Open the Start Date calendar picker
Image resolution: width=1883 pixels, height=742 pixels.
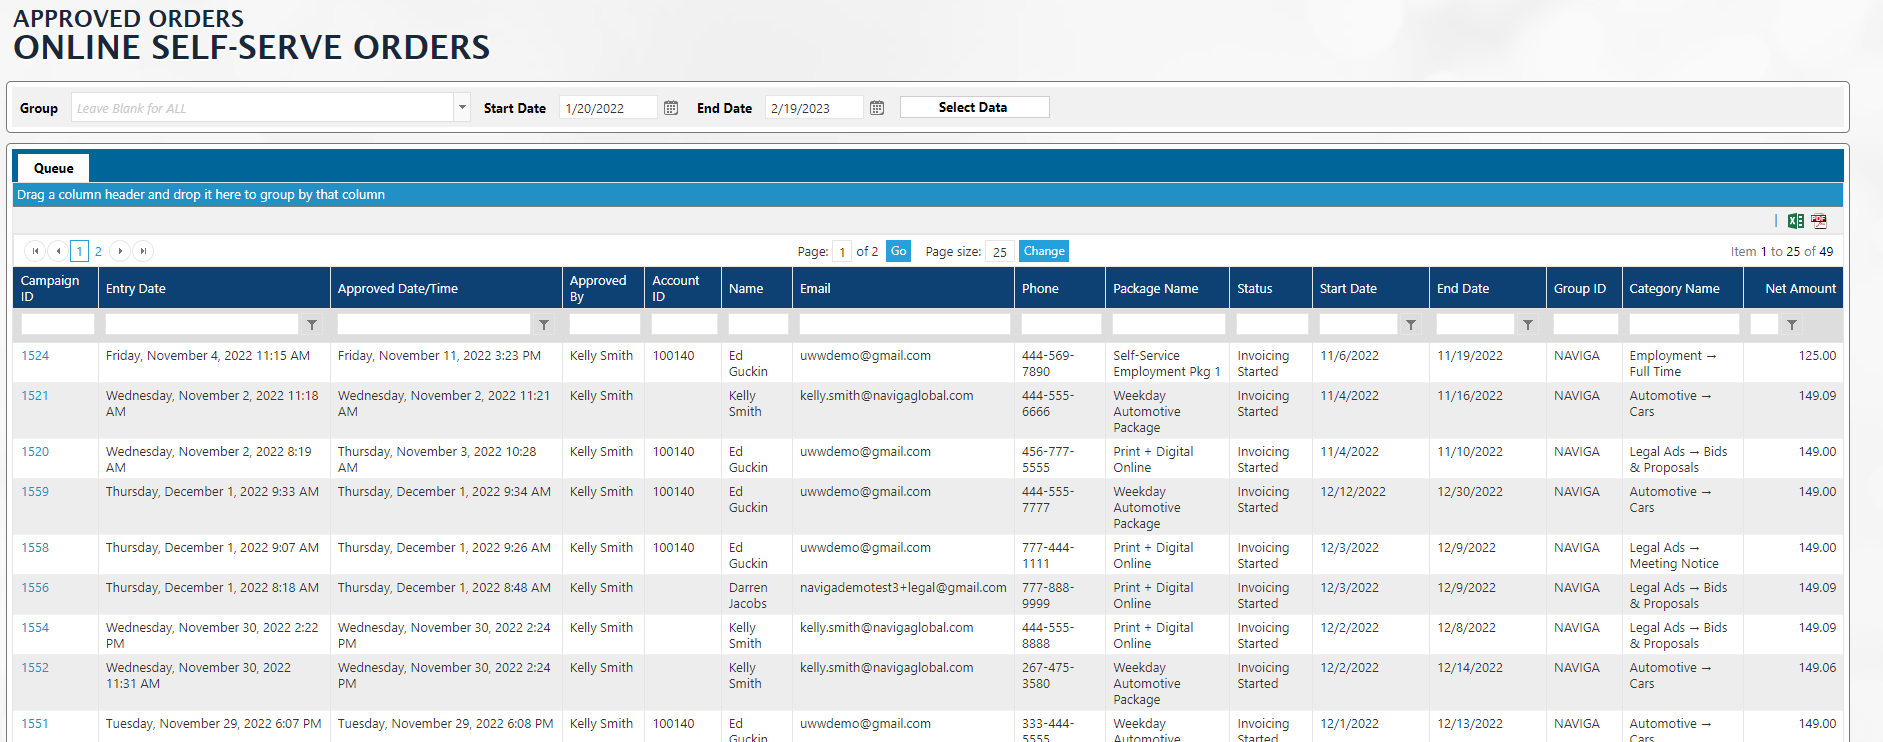click(671, 108)
